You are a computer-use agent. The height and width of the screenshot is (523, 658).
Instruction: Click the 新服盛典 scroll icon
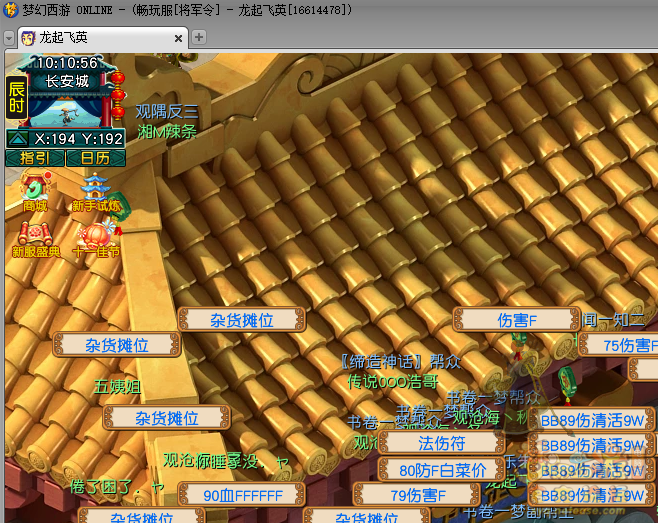coord(35,238)
